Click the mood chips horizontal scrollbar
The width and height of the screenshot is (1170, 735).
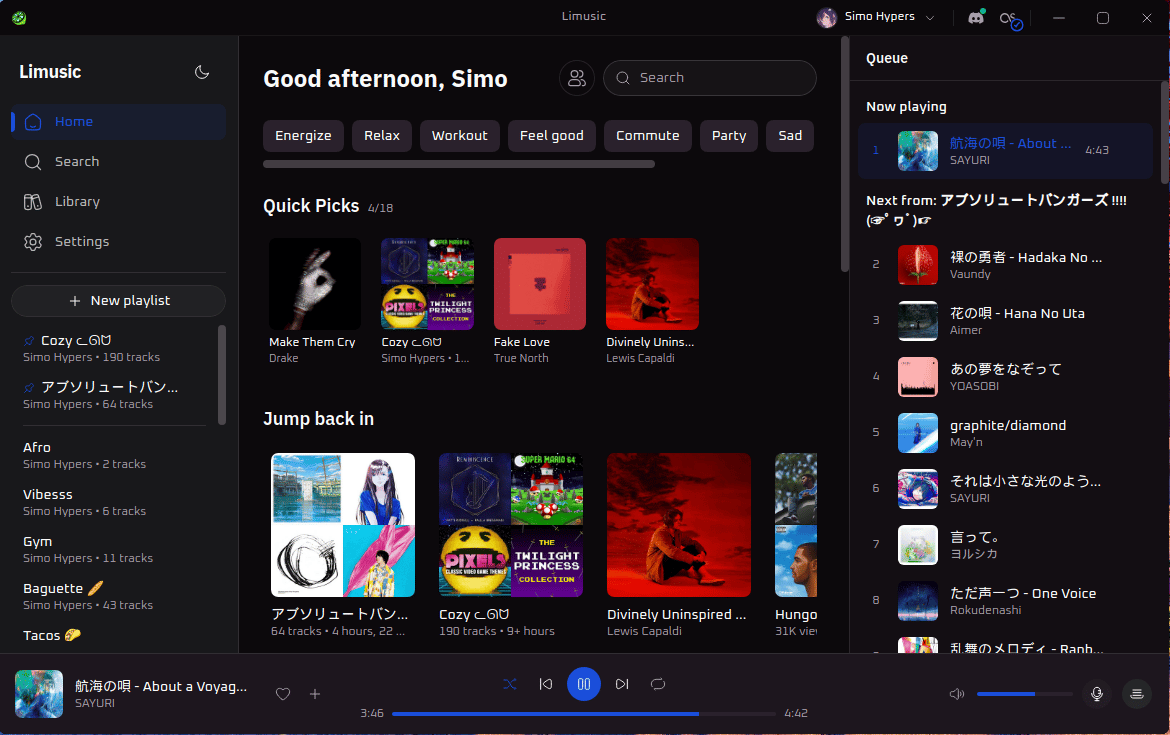[459, 164]
